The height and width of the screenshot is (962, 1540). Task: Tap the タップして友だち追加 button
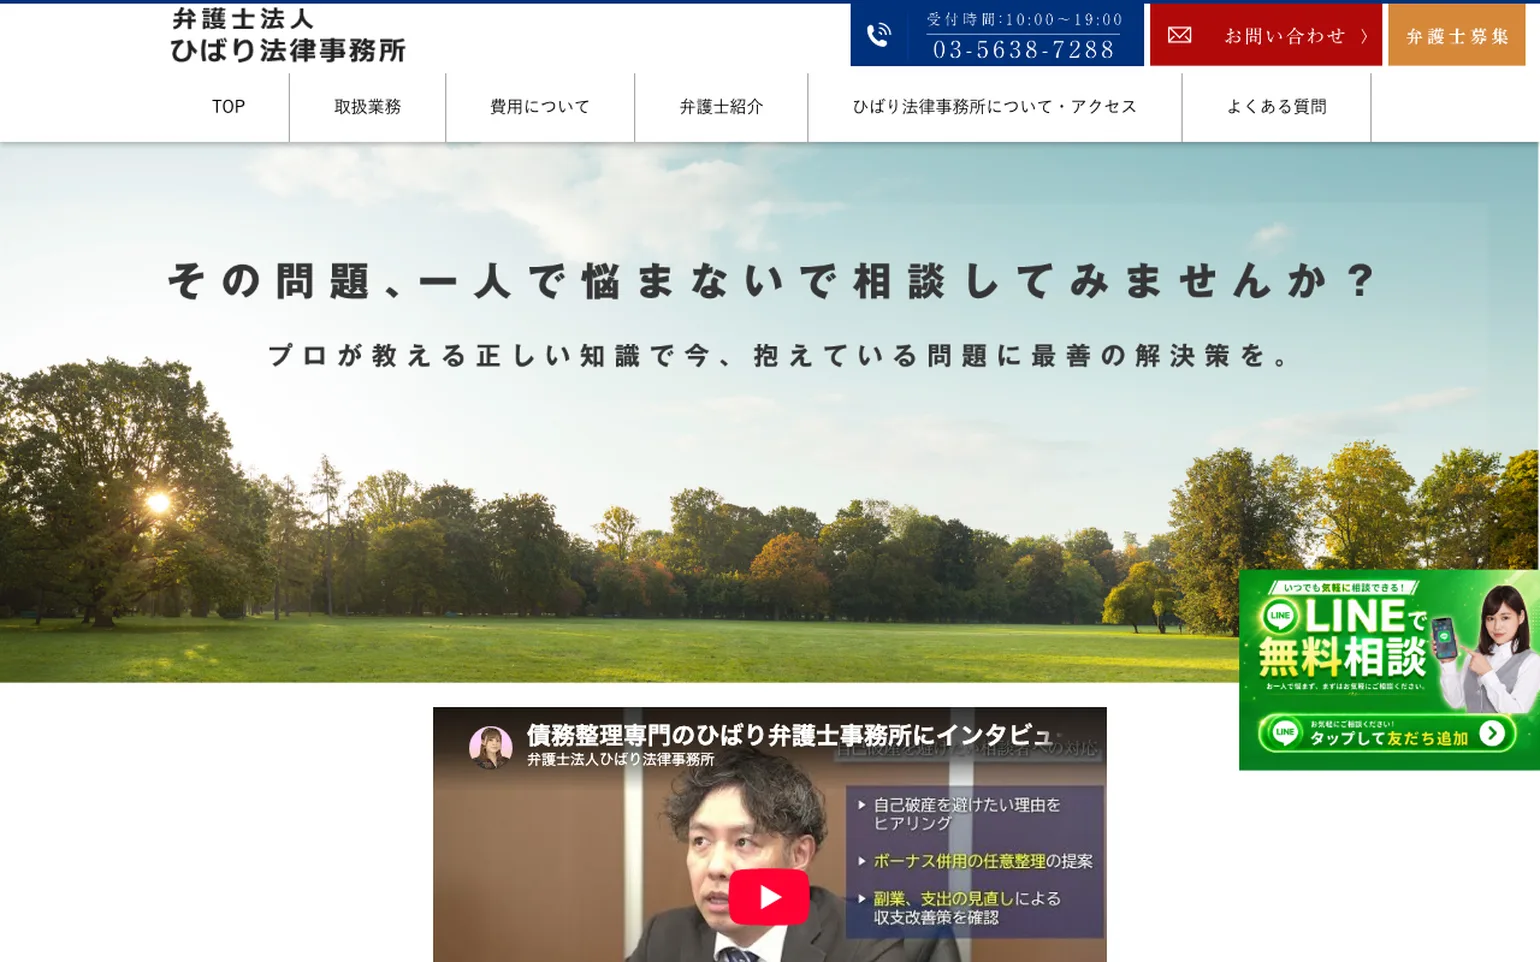[1387, 734]
